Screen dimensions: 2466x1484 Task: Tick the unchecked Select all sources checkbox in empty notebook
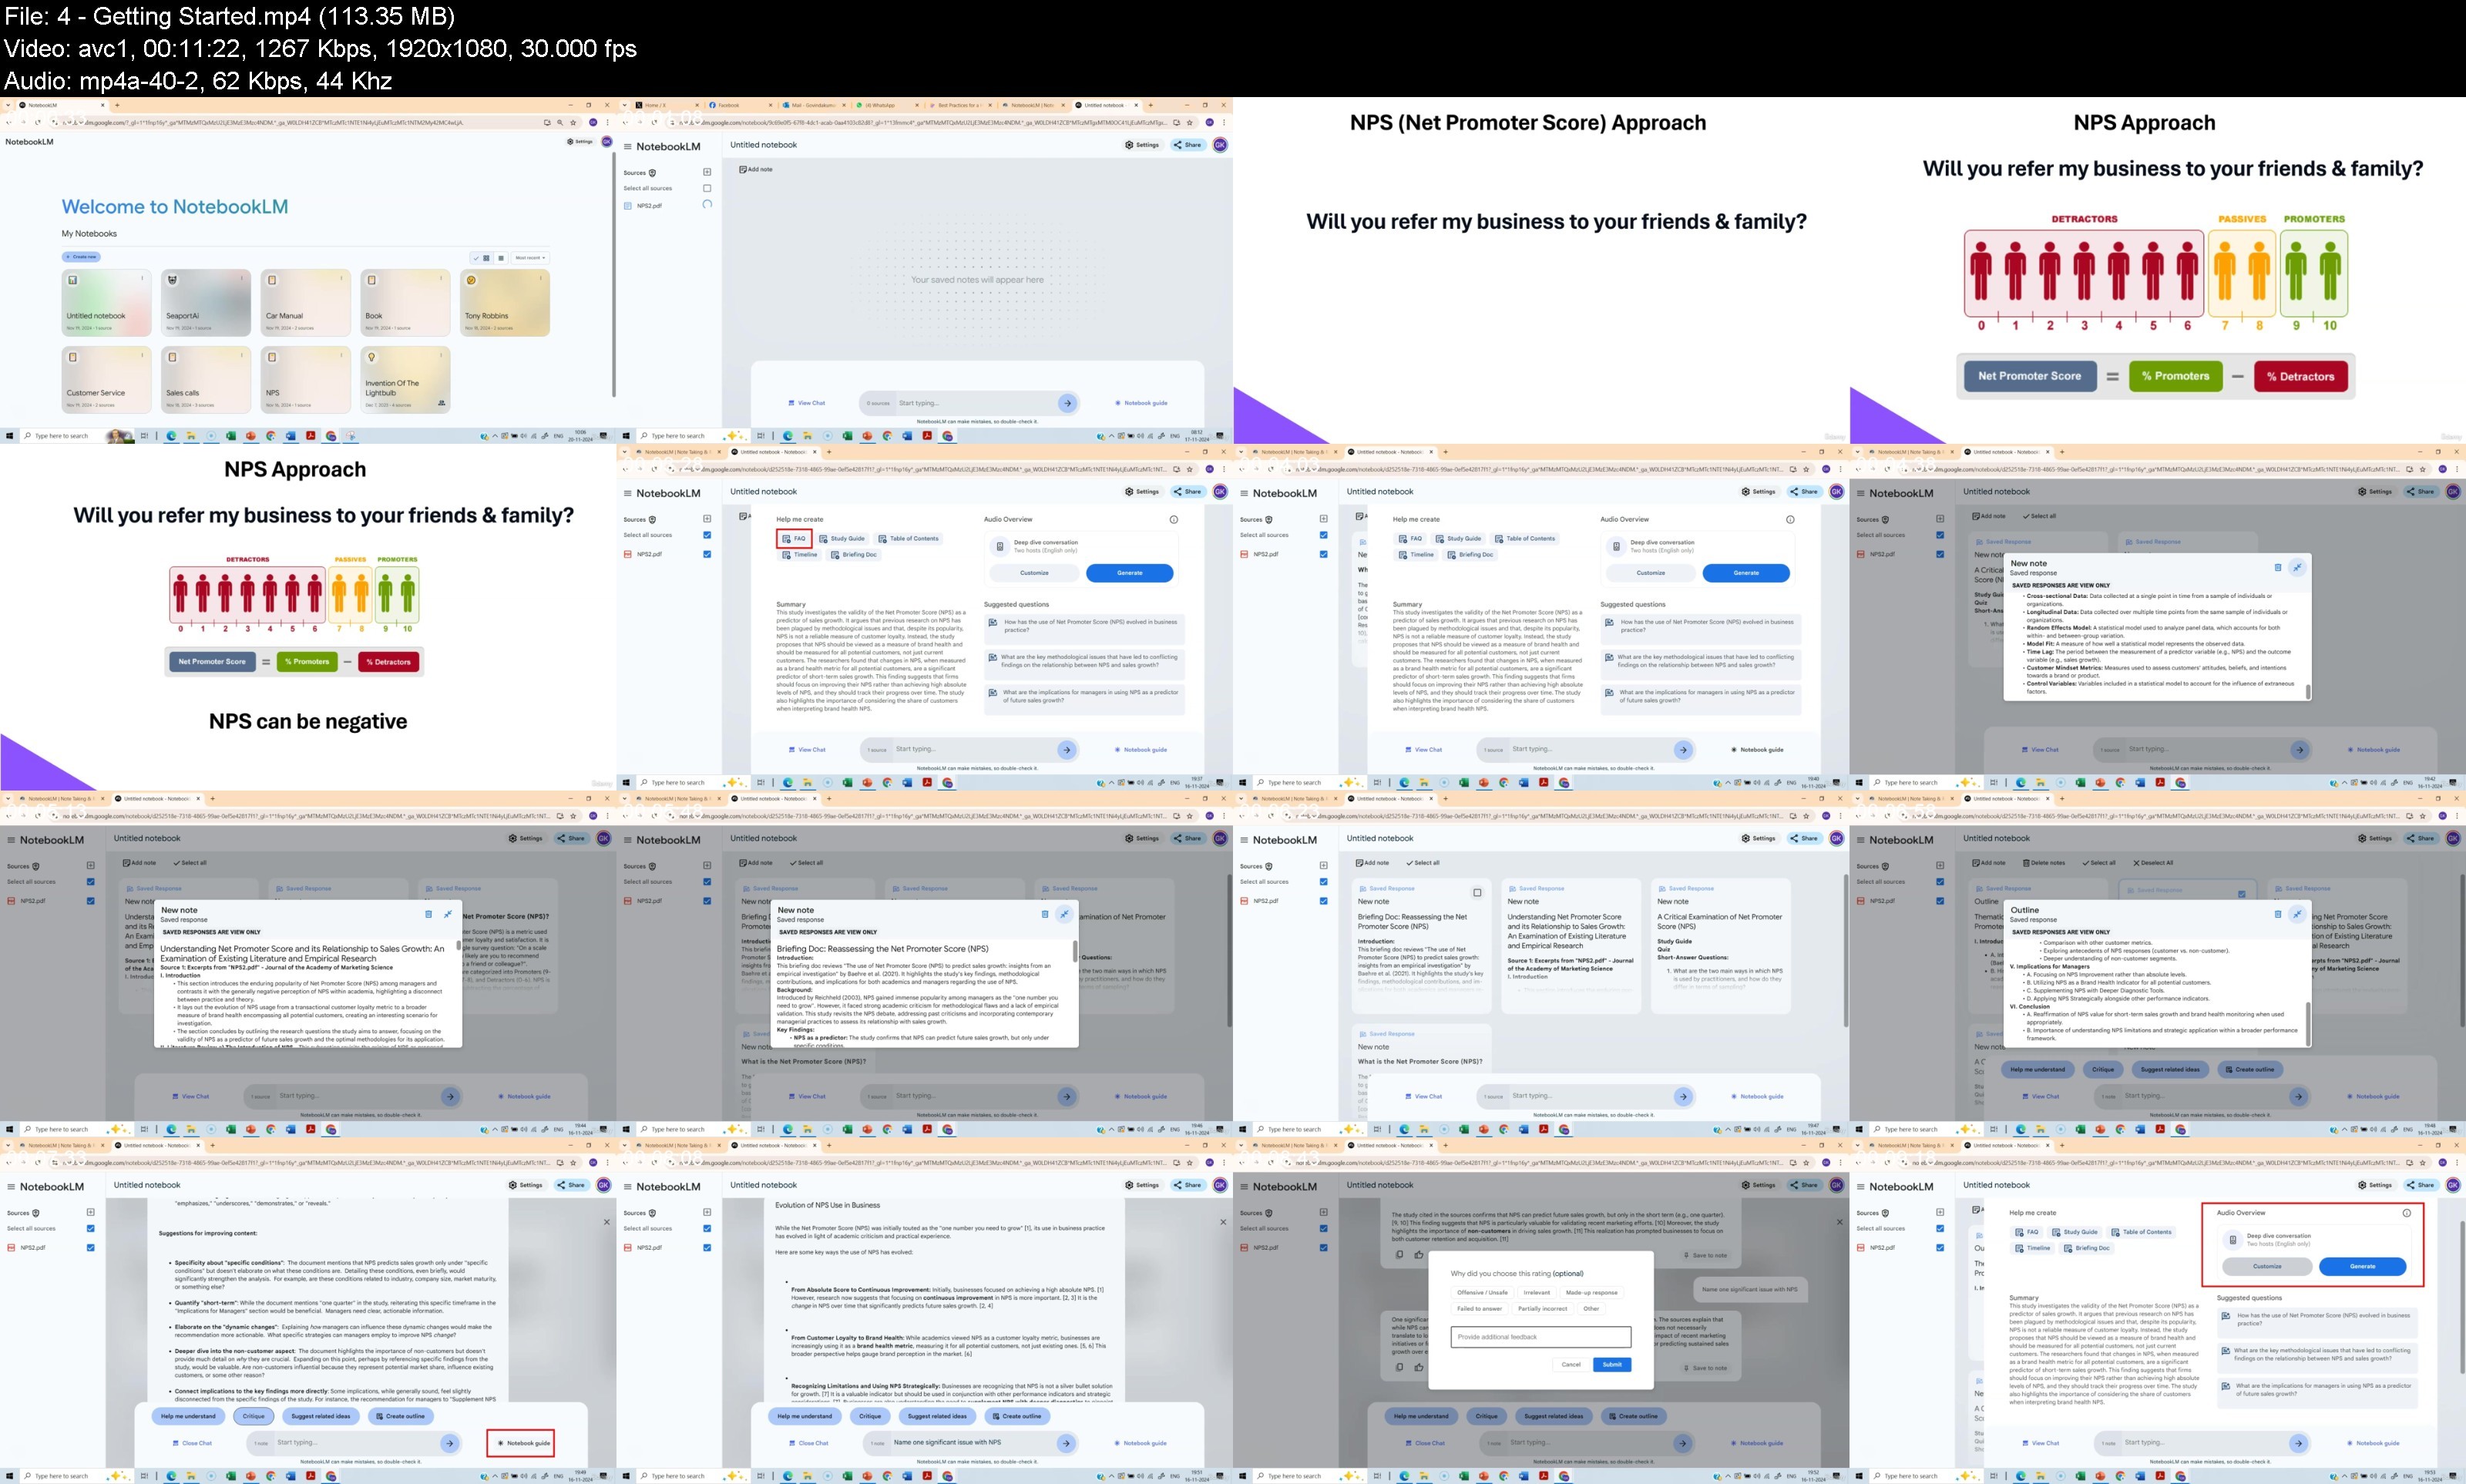coord(707,188)
